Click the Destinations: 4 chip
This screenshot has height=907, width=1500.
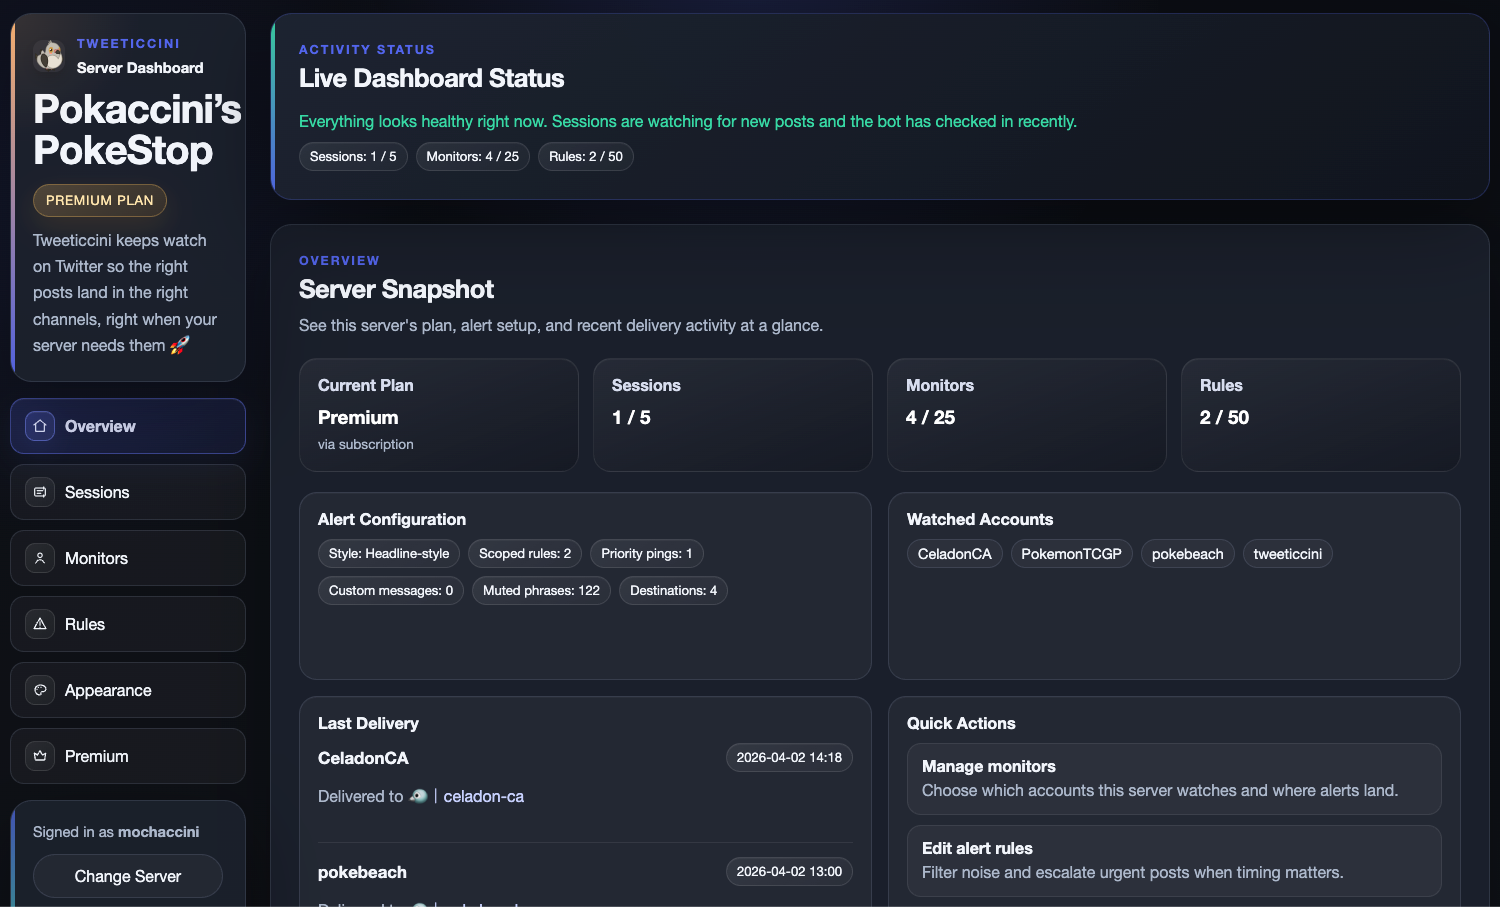coord(673,590)
